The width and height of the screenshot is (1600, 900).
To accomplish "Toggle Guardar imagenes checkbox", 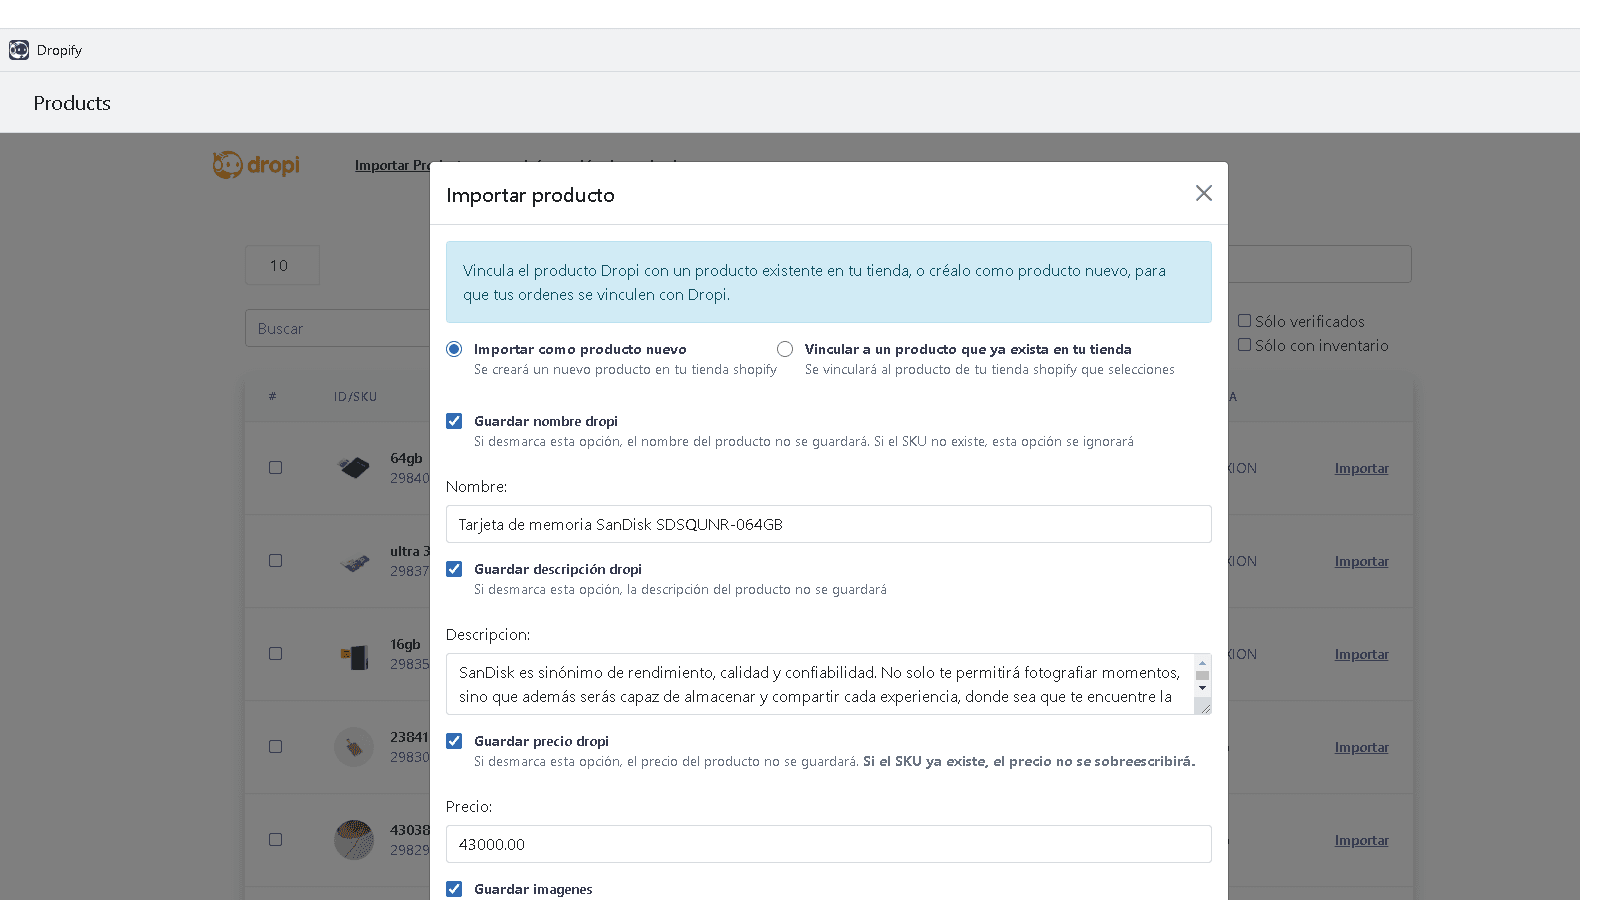I will coord(454,889).
